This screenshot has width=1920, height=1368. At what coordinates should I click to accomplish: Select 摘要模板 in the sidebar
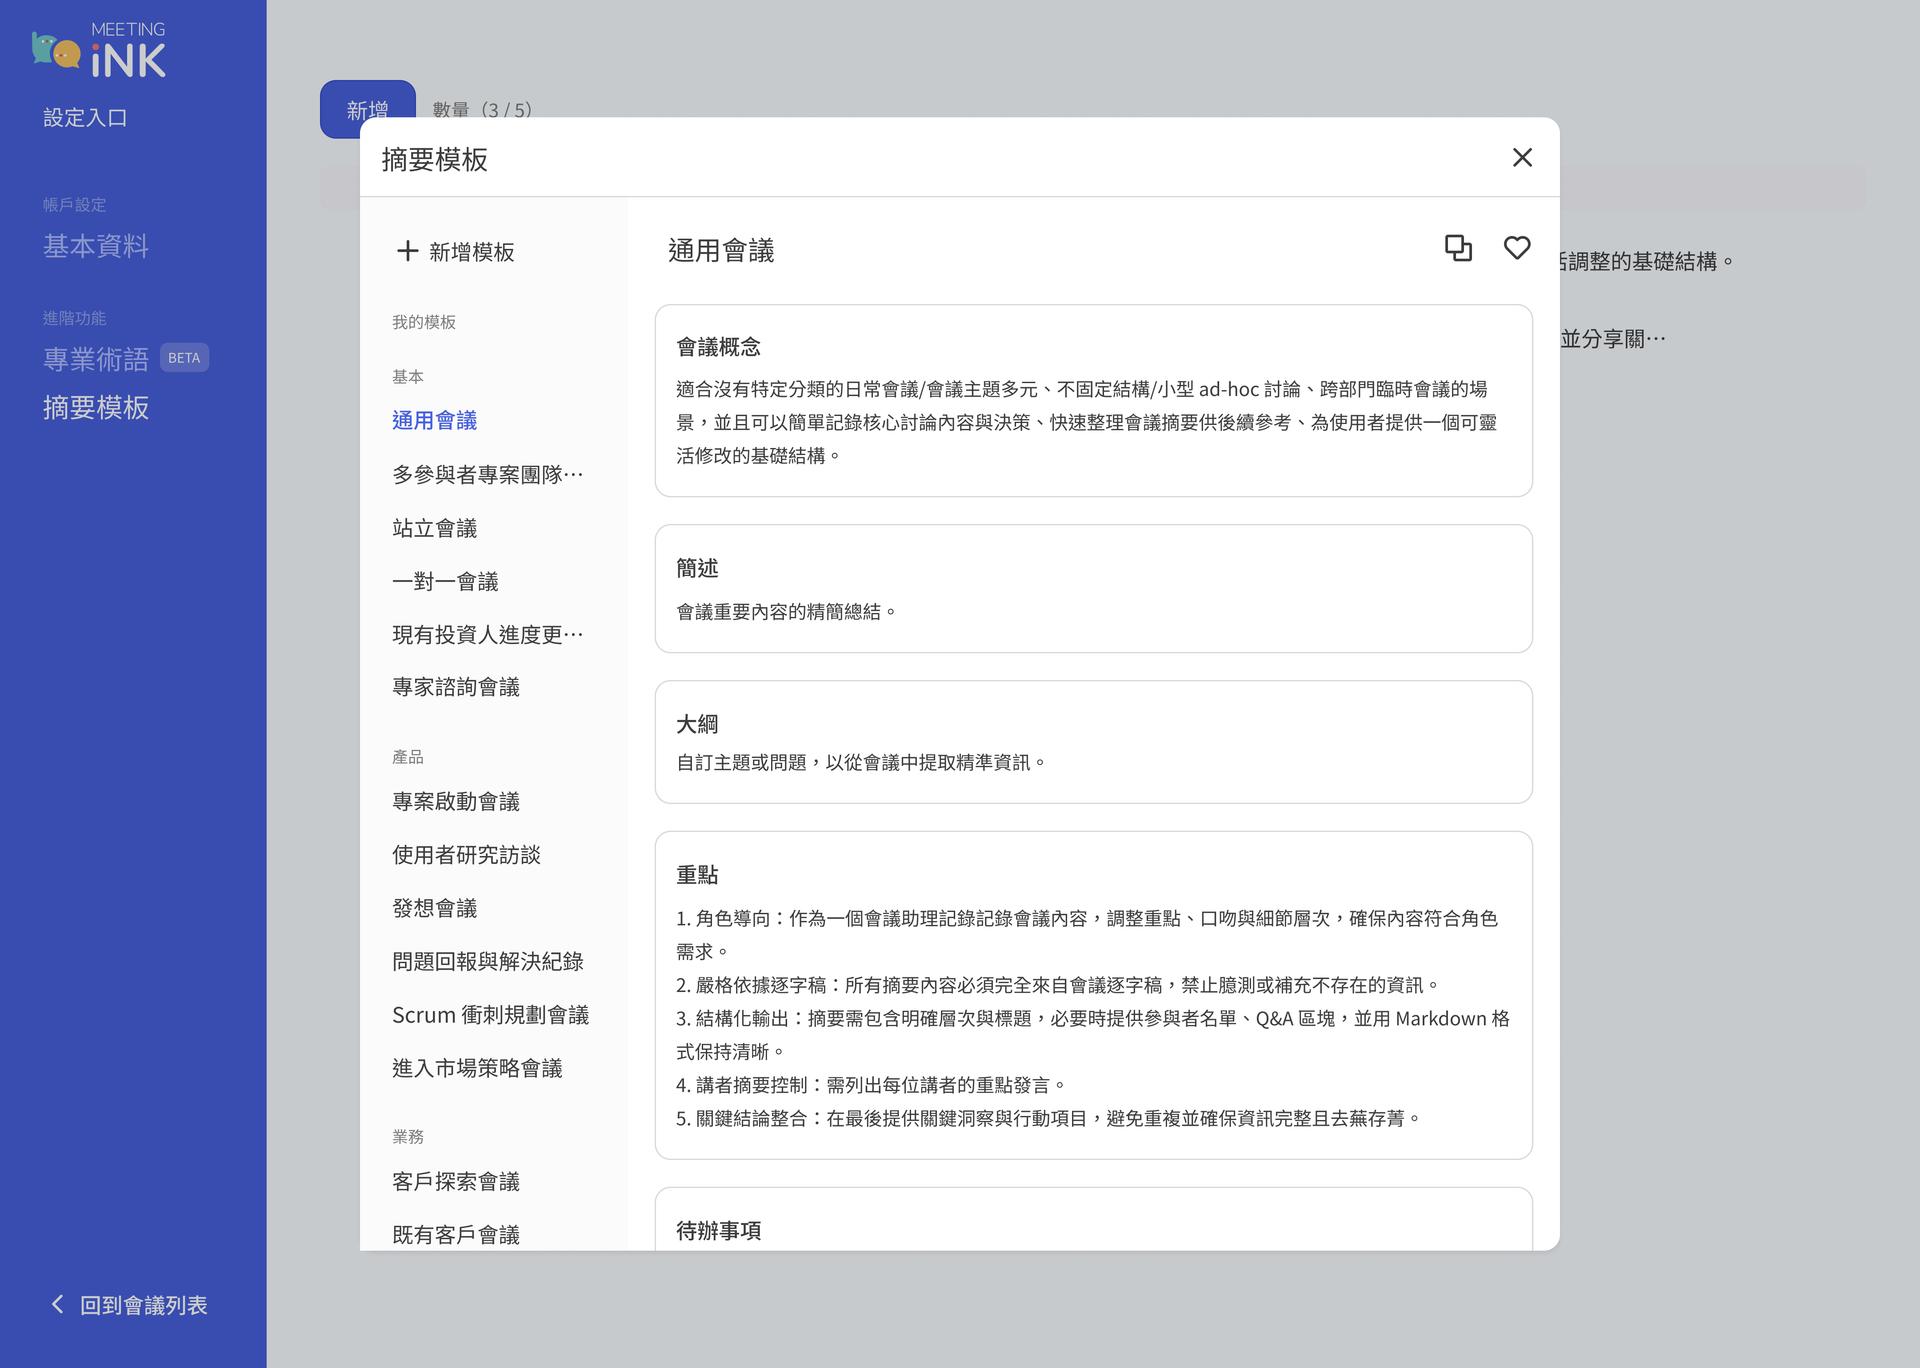95,408
